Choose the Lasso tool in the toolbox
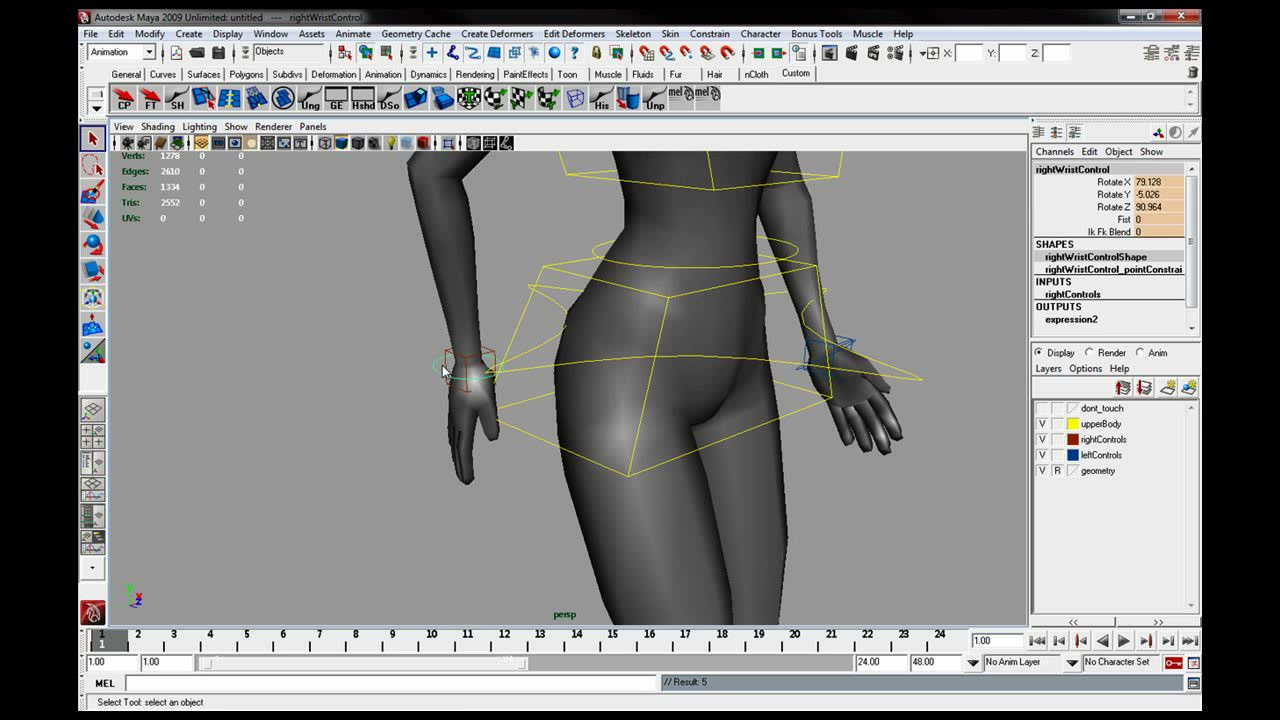 pos(93,166)
